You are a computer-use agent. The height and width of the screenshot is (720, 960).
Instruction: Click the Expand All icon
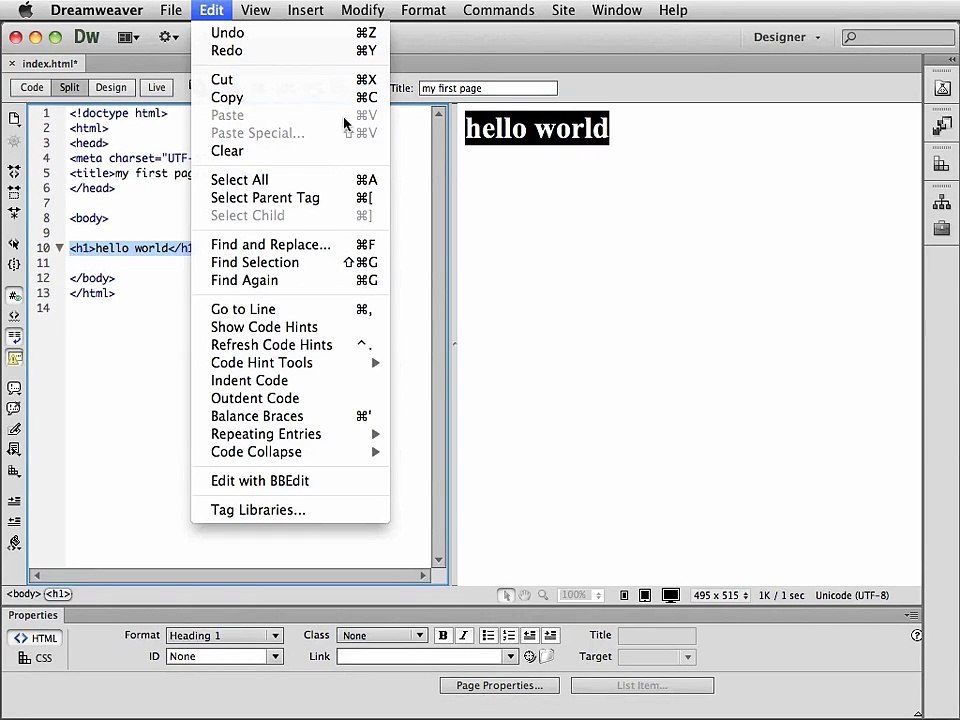[14, 213]
